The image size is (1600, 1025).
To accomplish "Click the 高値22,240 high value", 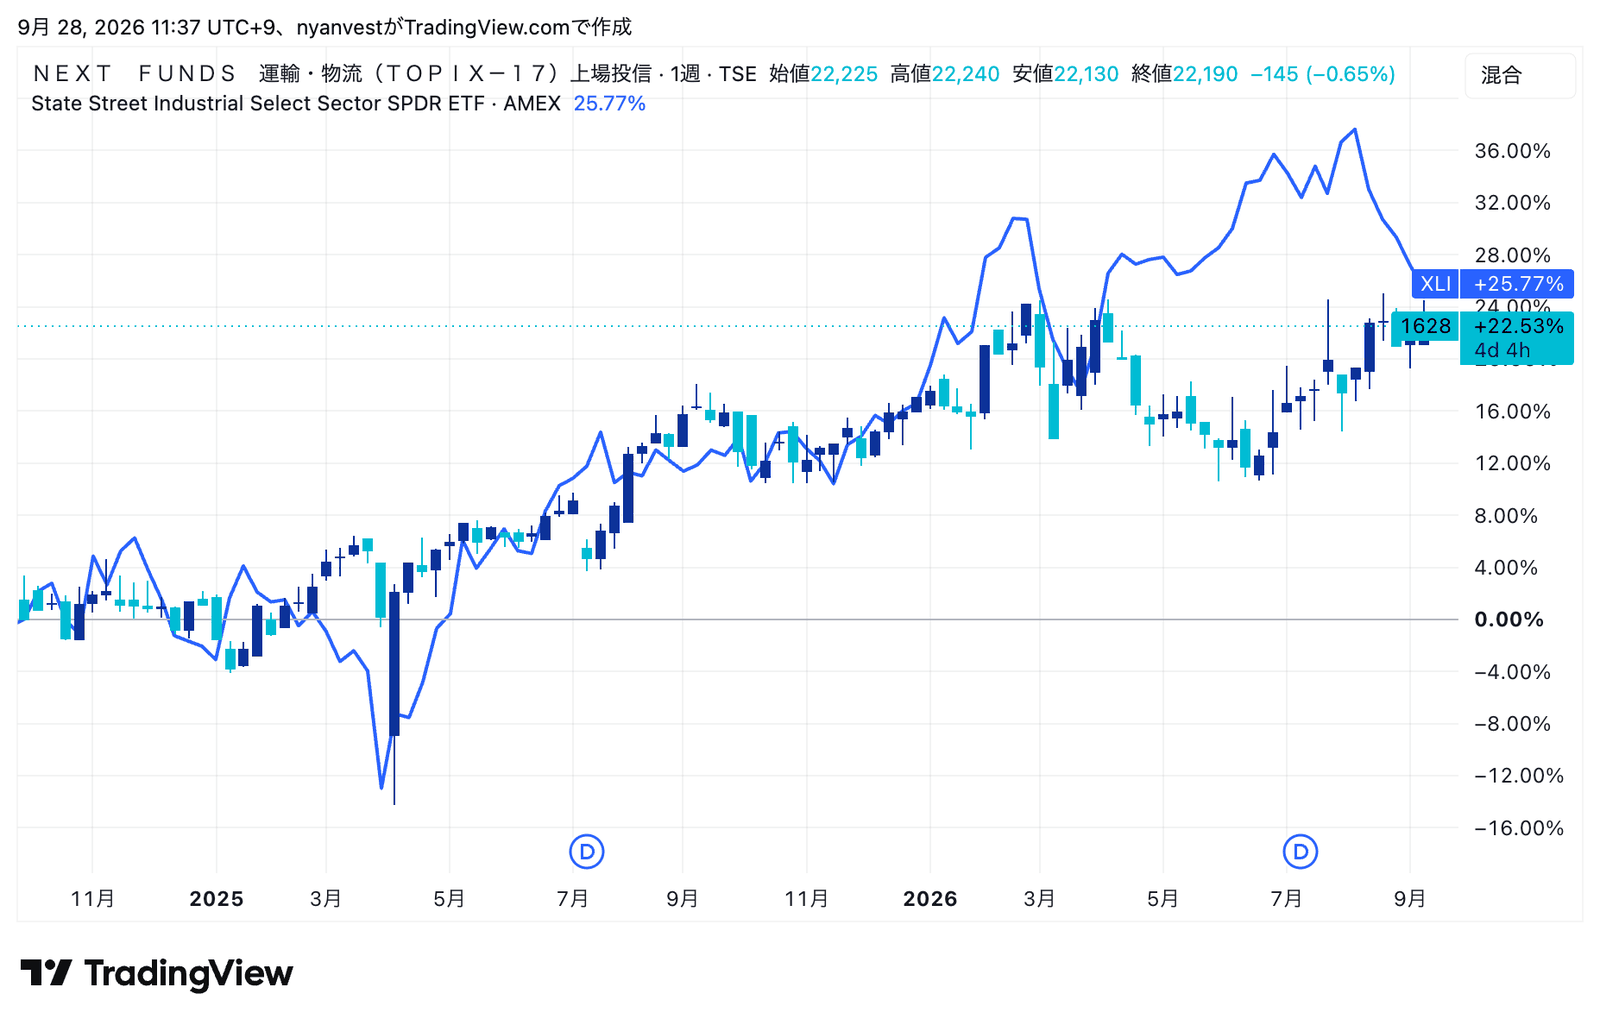I will 945,74.
